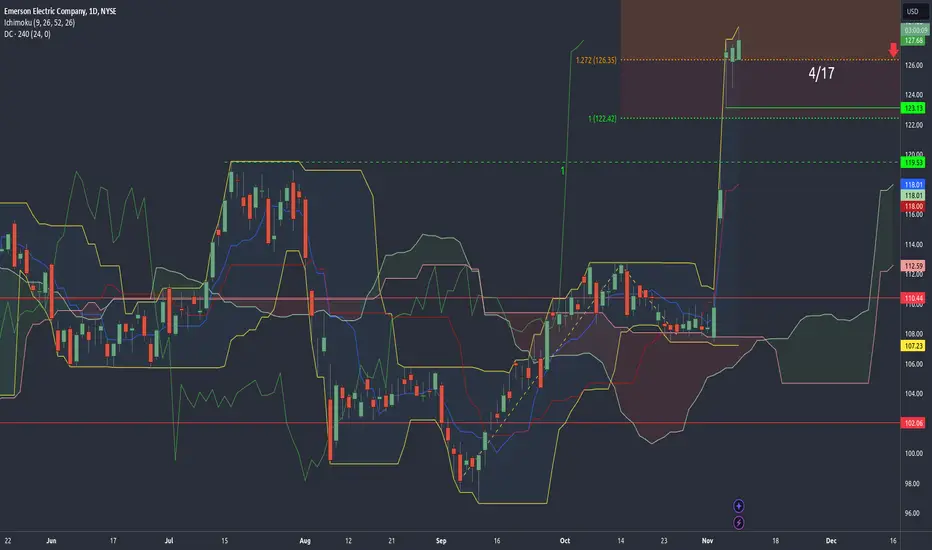Image resolution: width=932 pixels, height=550 pixels.
Task: Open the USD currency selector
Action: (x=913, y=11)
